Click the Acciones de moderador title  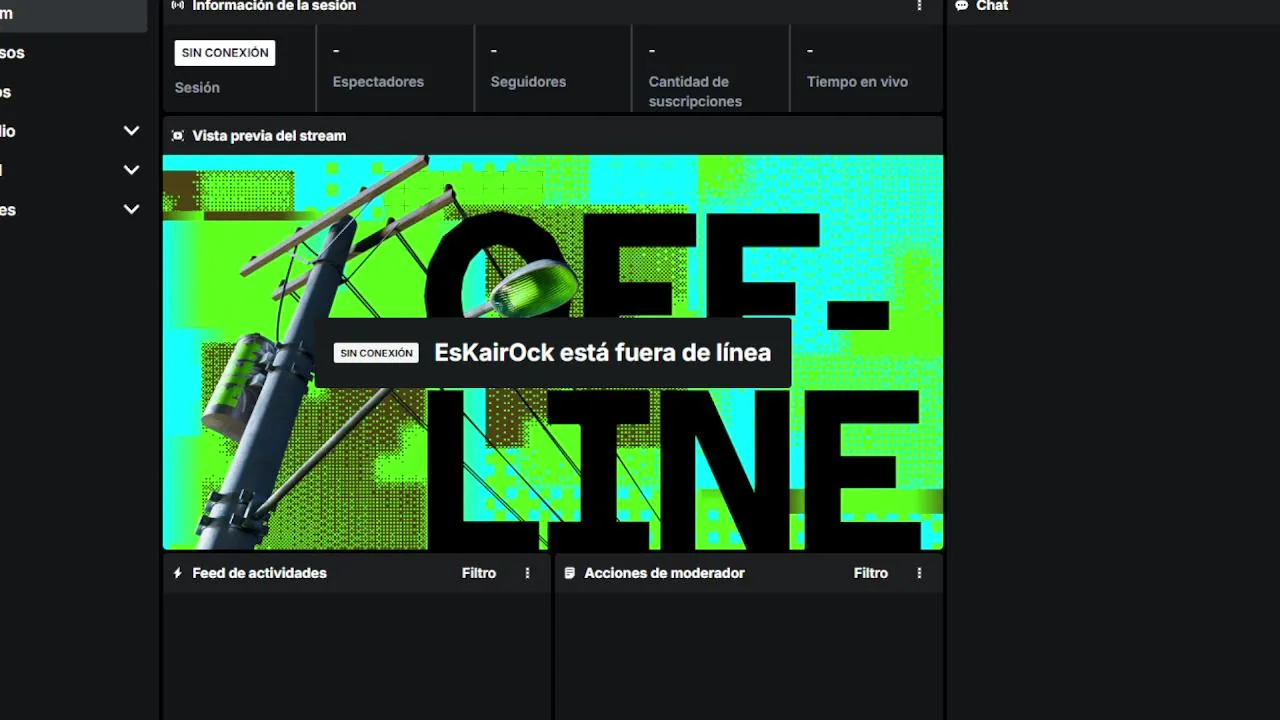(x=664, y=573)
